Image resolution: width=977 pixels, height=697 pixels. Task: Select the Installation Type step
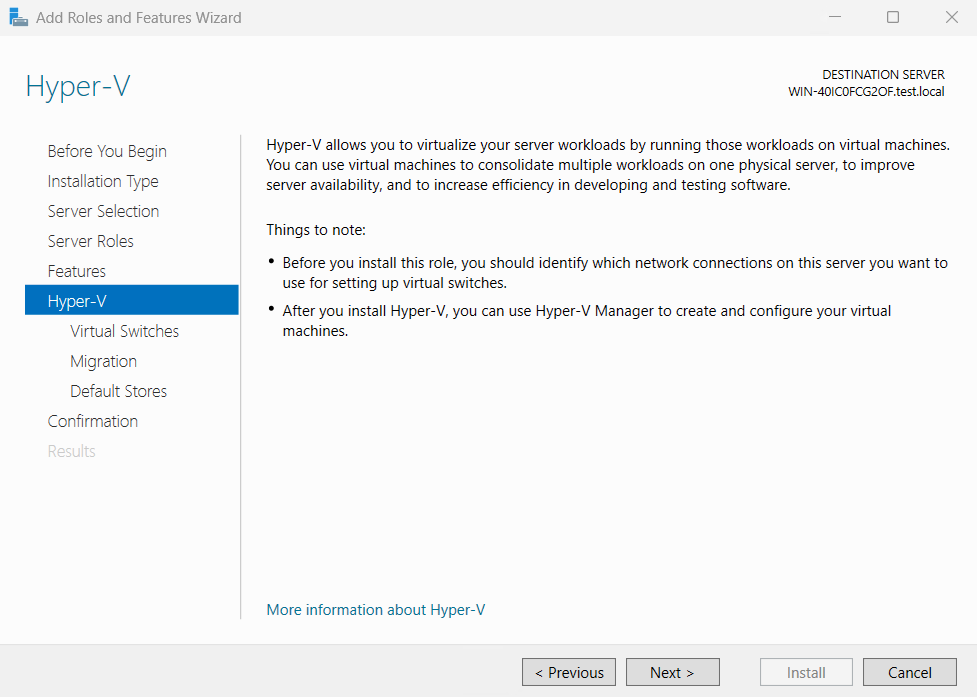pos(102,181)
